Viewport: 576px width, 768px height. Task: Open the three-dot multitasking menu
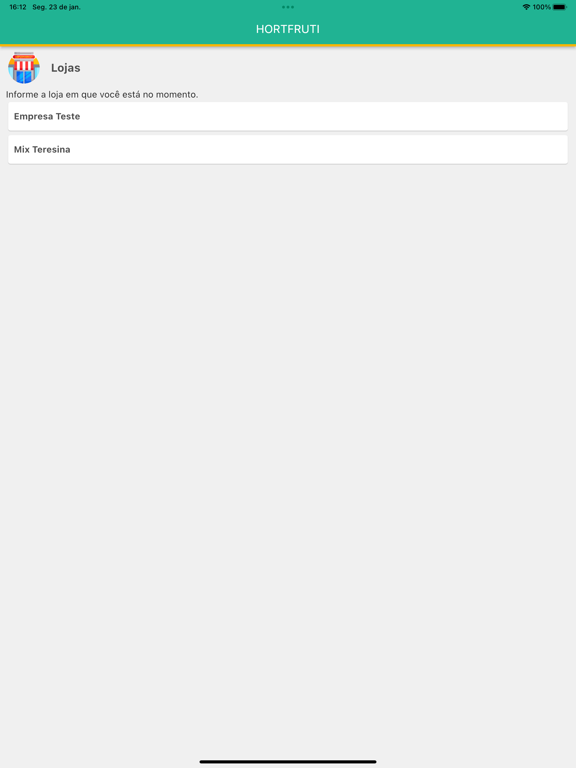(x=288, y=7)
